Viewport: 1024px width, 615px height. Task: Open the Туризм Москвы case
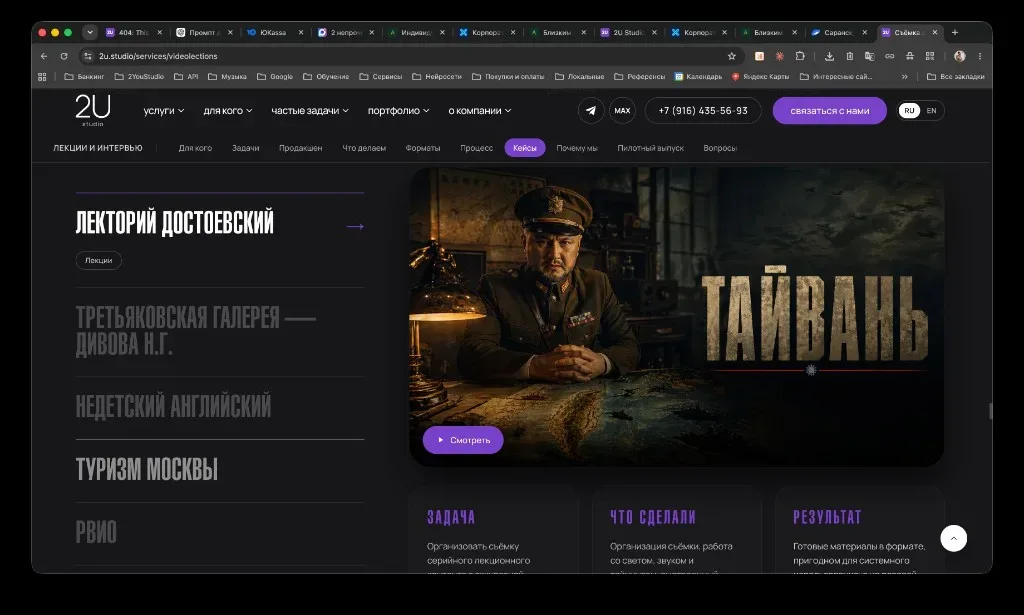pyautogui.click(x=147, y=469)
